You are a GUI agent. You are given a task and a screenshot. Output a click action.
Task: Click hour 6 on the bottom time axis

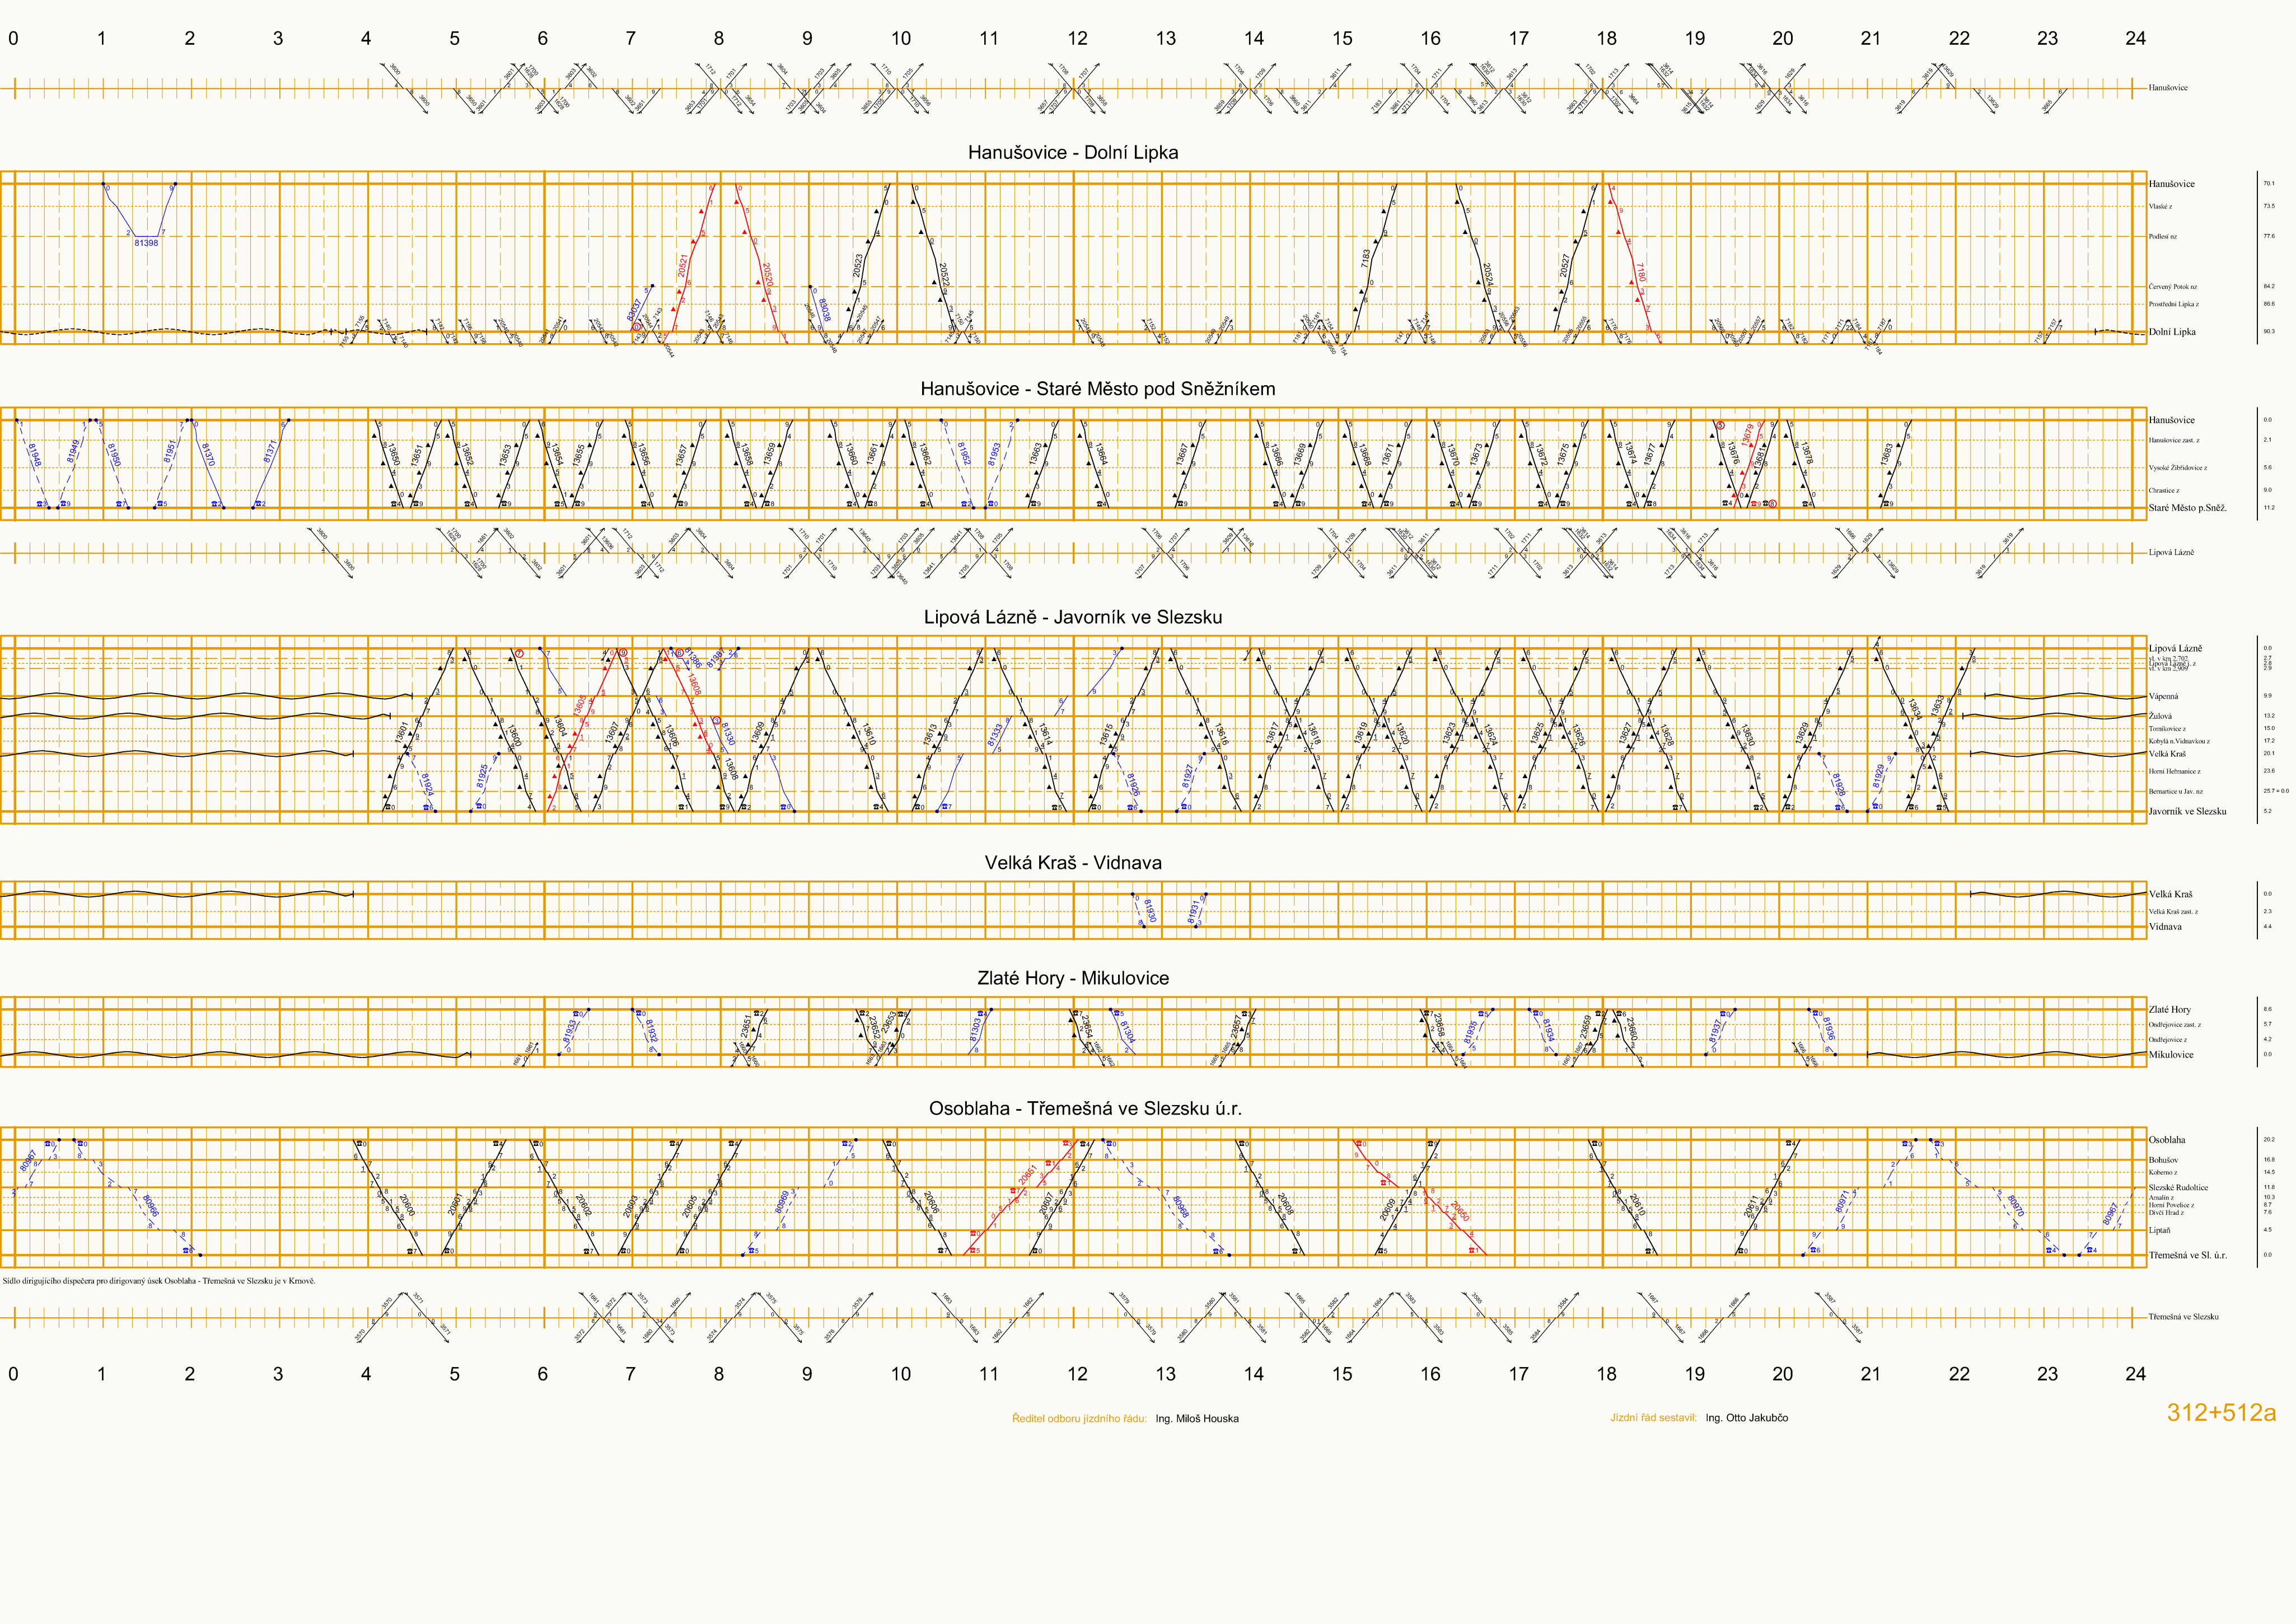point(542,1374)
